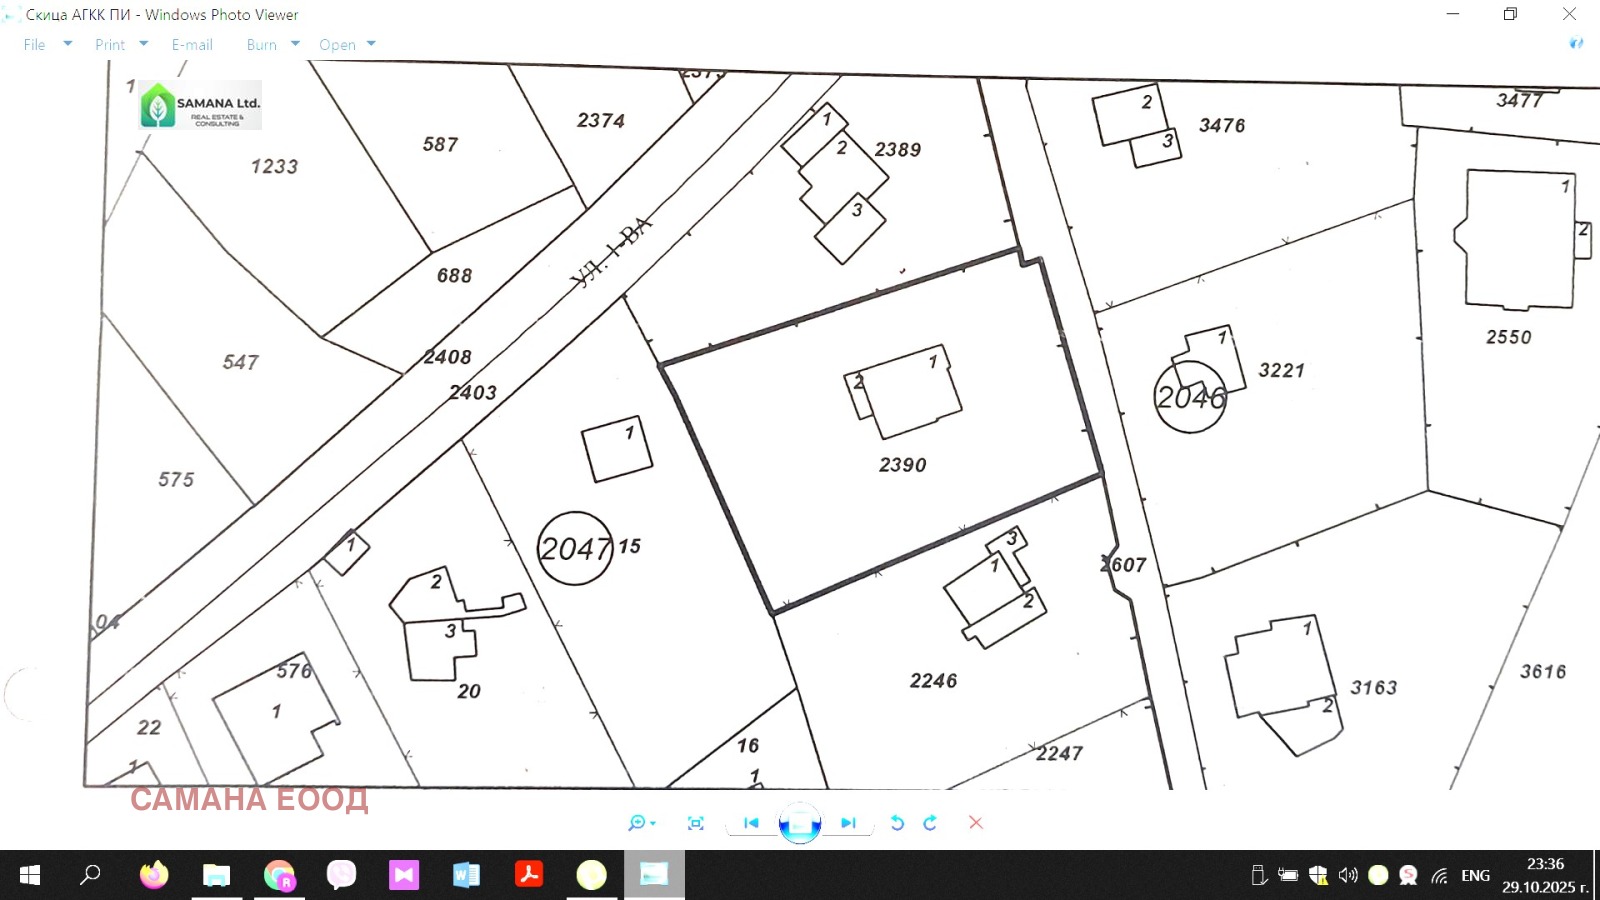
Task: Switch image to actual size view
Action: pyautogui.click(x=696, y=823)
